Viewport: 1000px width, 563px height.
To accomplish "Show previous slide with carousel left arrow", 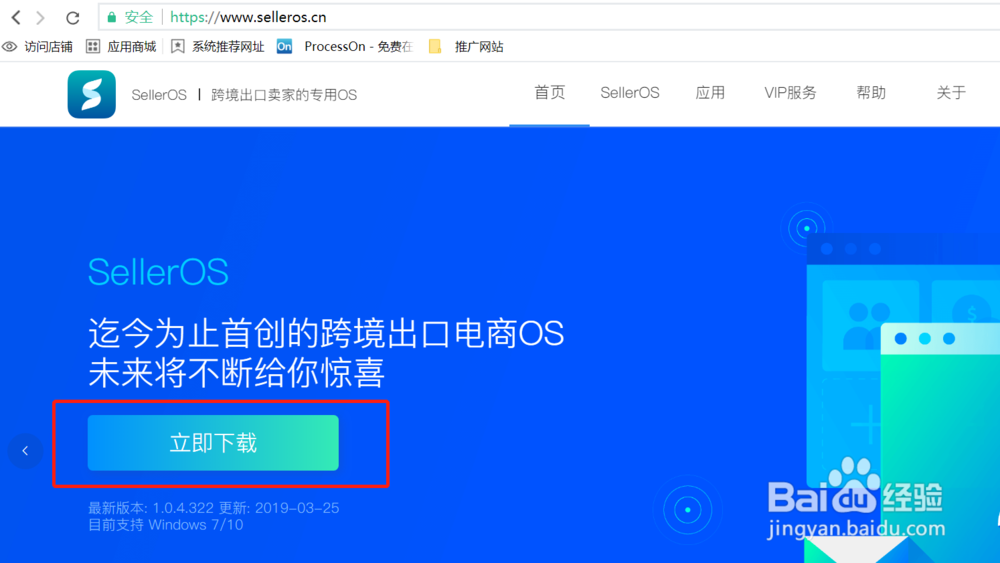I will pos(26,451).
